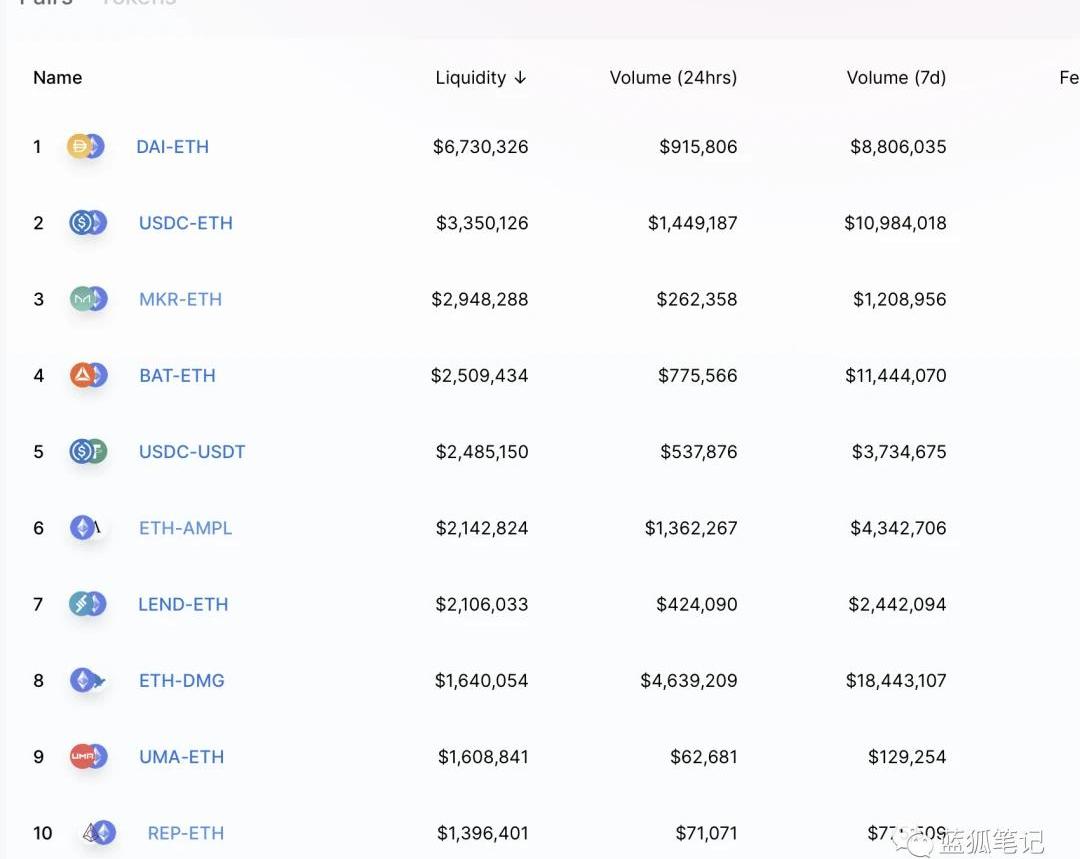Click the DAI-ETH pair token icon
This screenshot has width=1080, height=859.
(85, 146)
